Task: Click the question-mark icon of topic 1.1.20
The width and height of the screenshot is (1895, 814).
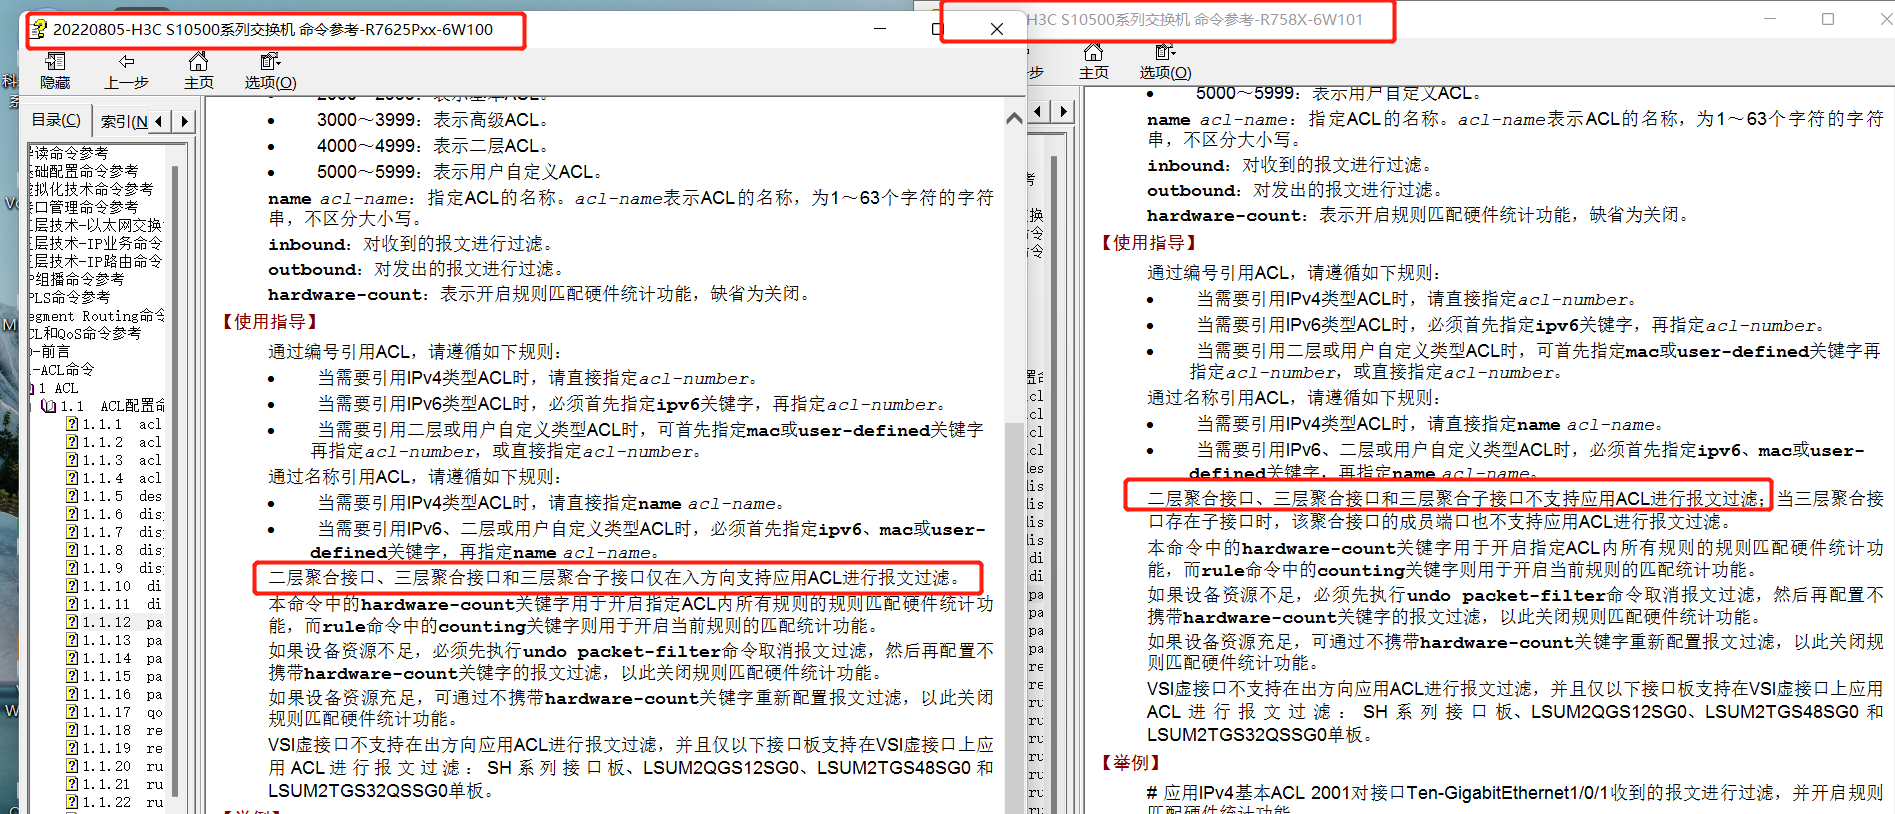Action: tap(72, 766)
